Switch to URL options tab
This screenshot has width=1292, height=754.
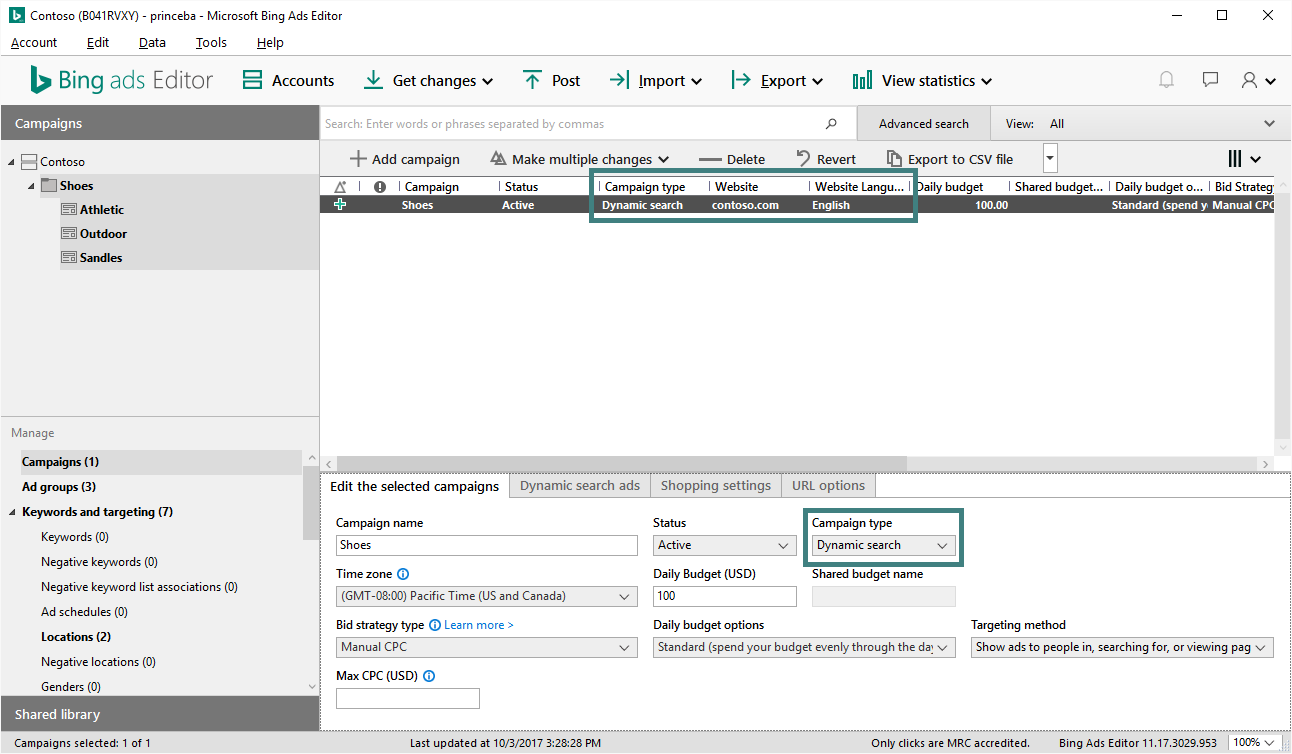click(828, 486)
